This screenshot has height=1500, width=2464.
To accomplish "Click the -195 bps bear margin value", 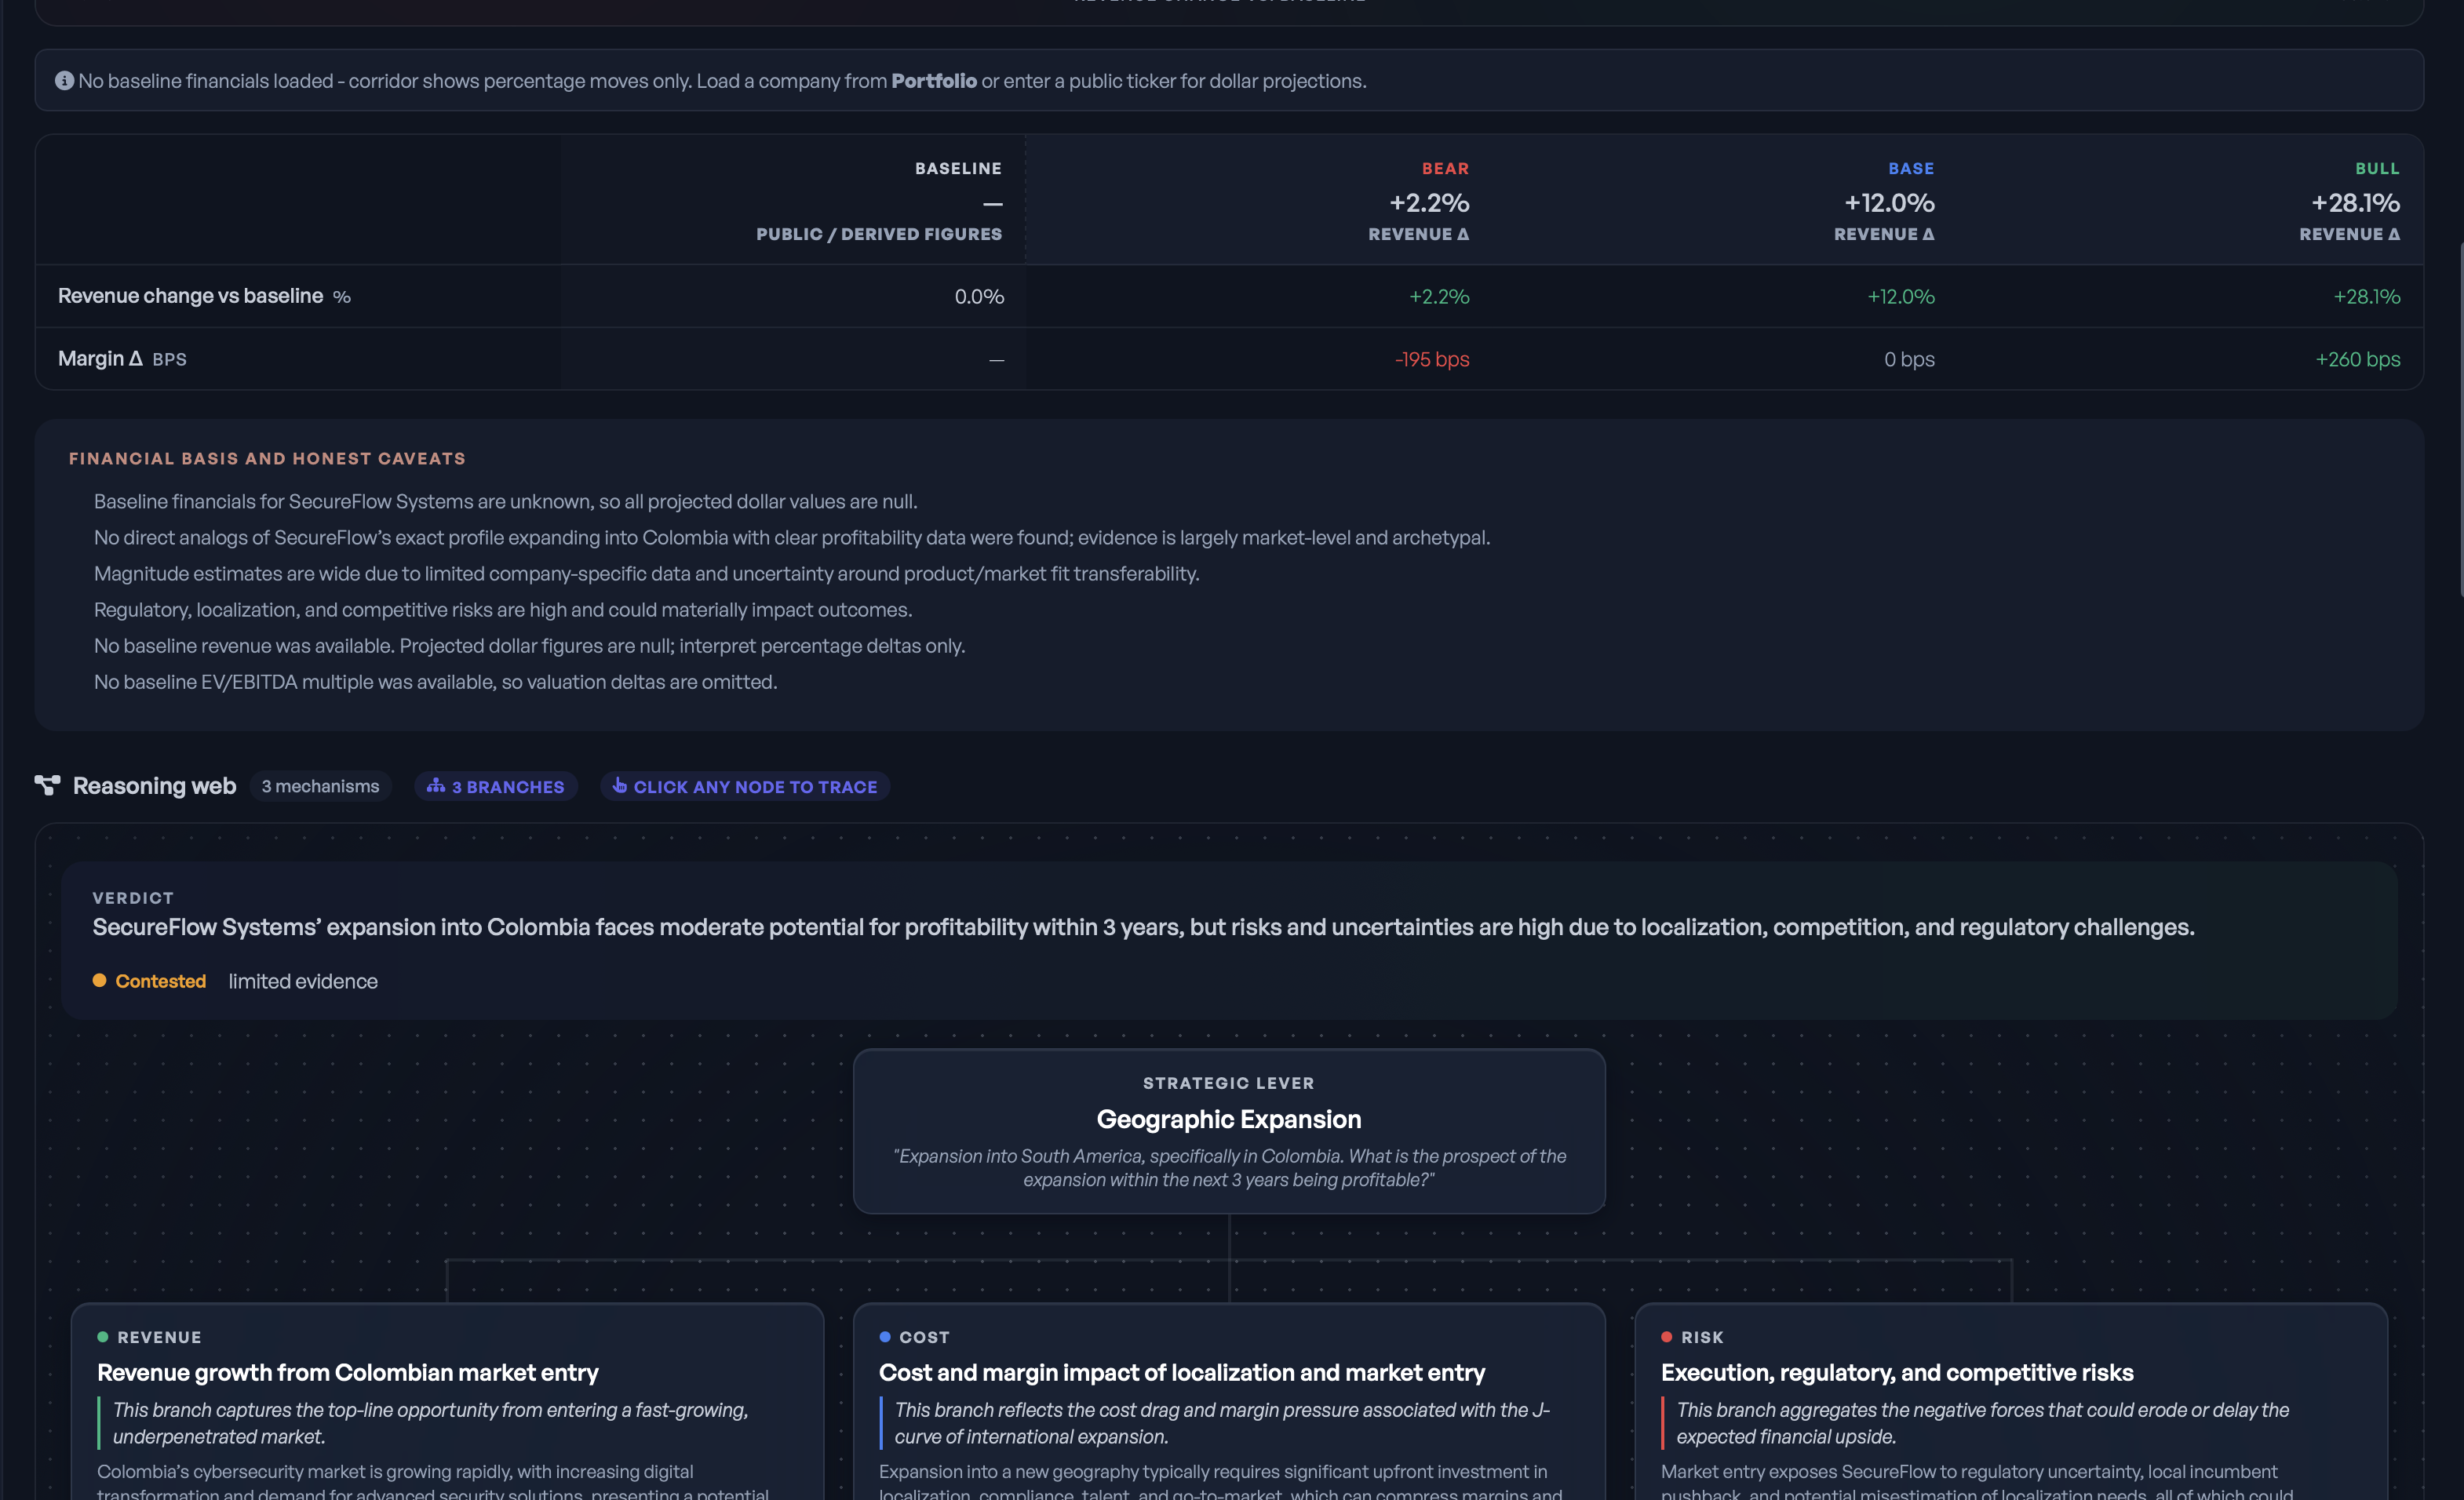I will pyautogui.click(x=1432, y=359).
